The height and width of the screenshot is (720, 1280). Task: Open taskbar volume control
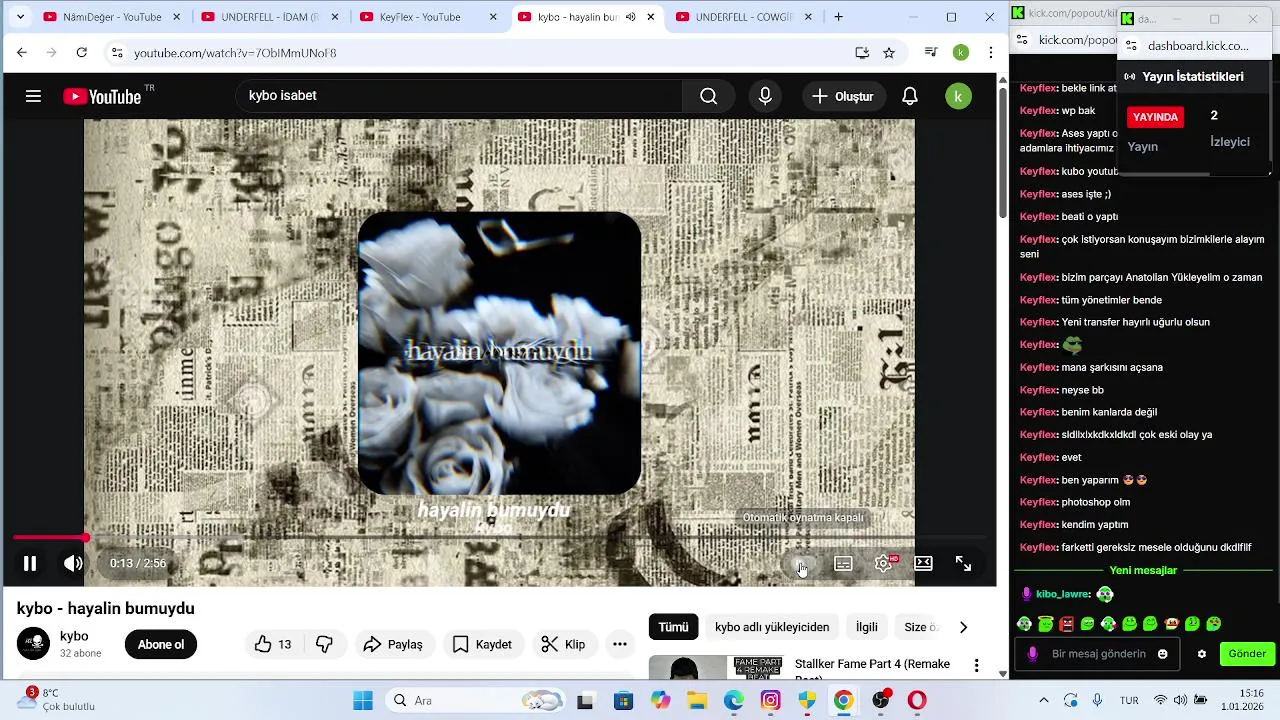pyautogui.click(x=1181, y=701)
